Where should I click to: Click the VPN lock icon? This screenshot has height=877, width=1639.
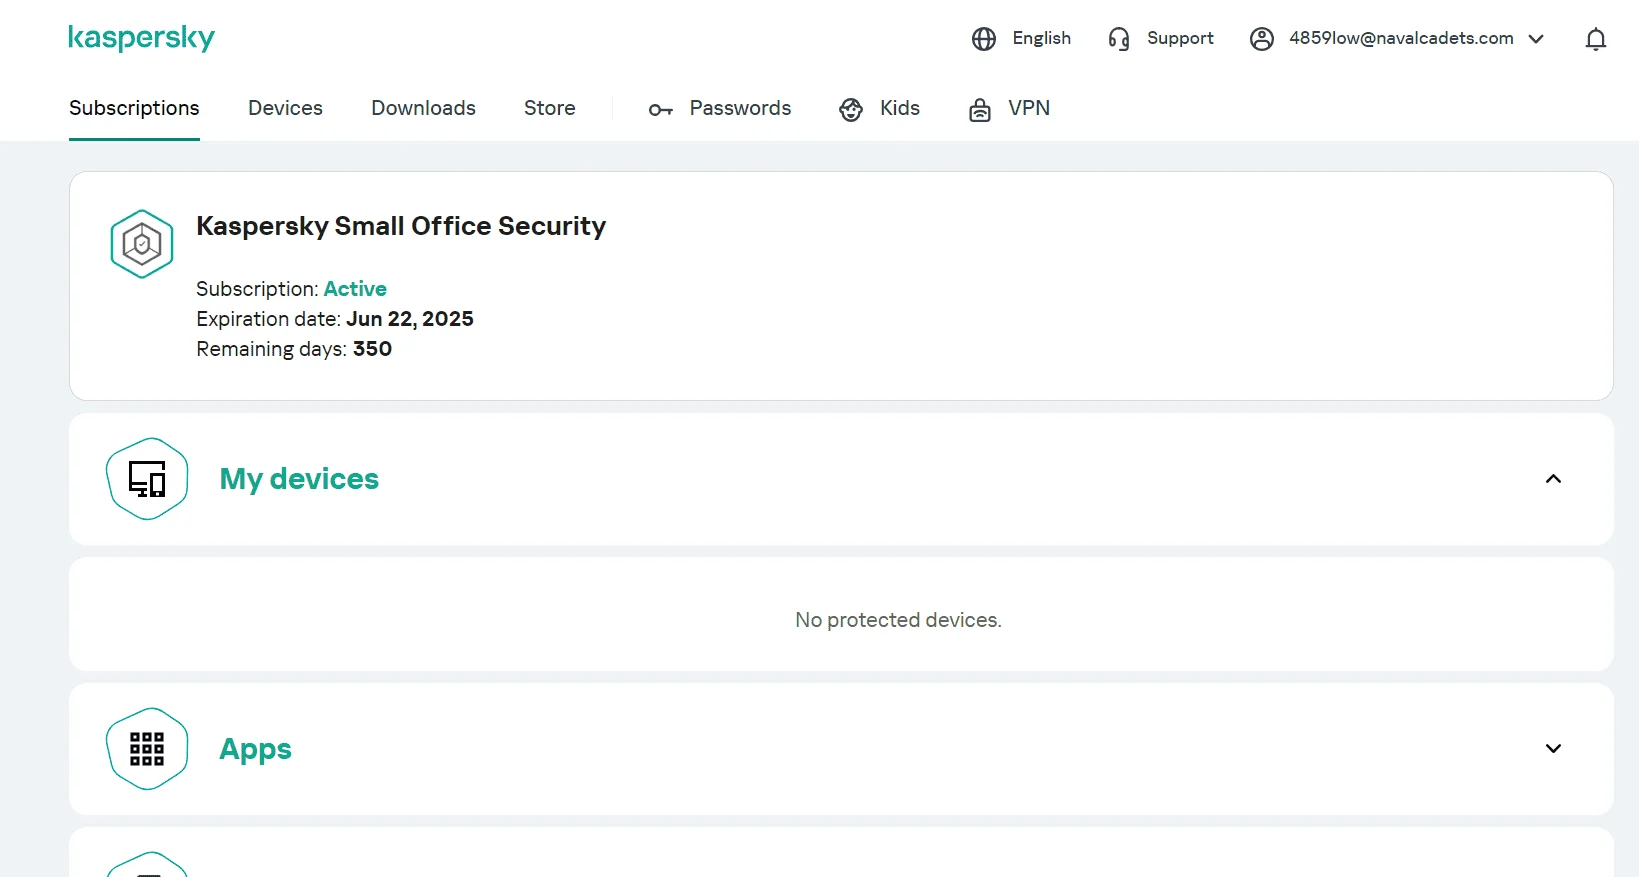980,109
